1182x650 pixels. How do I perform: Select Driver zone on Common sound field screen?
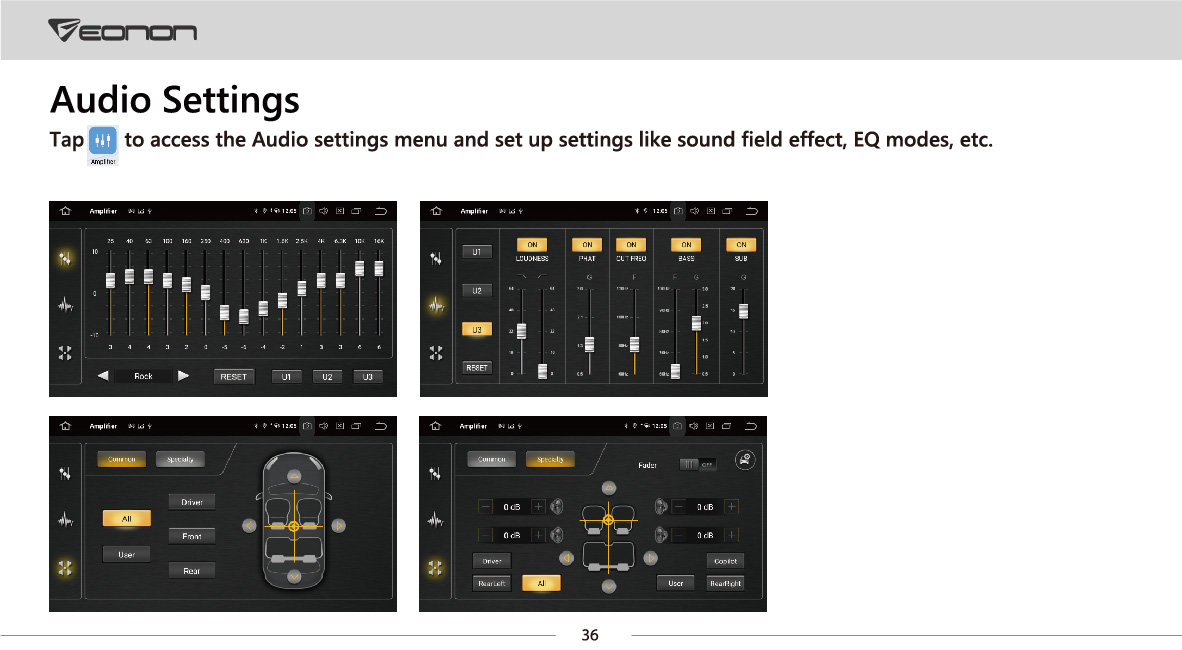[x=192, y=502]
